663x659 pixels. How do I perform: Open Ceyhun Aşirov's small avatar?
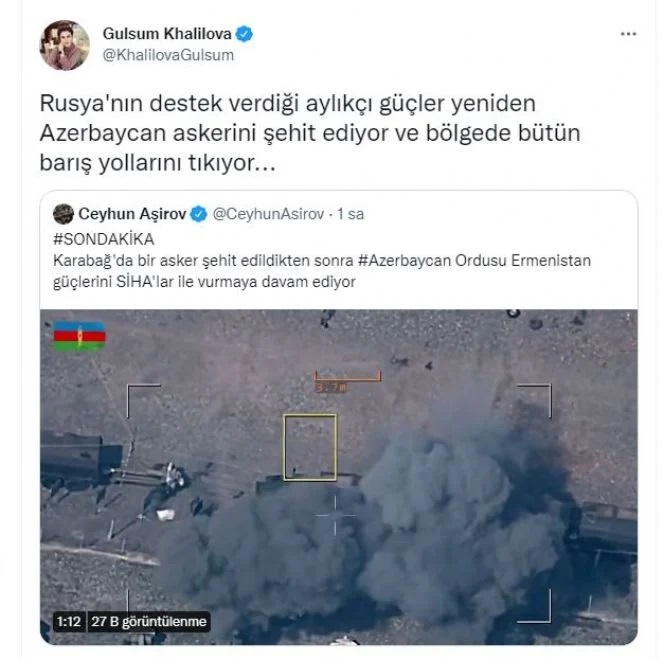[63, 214]
